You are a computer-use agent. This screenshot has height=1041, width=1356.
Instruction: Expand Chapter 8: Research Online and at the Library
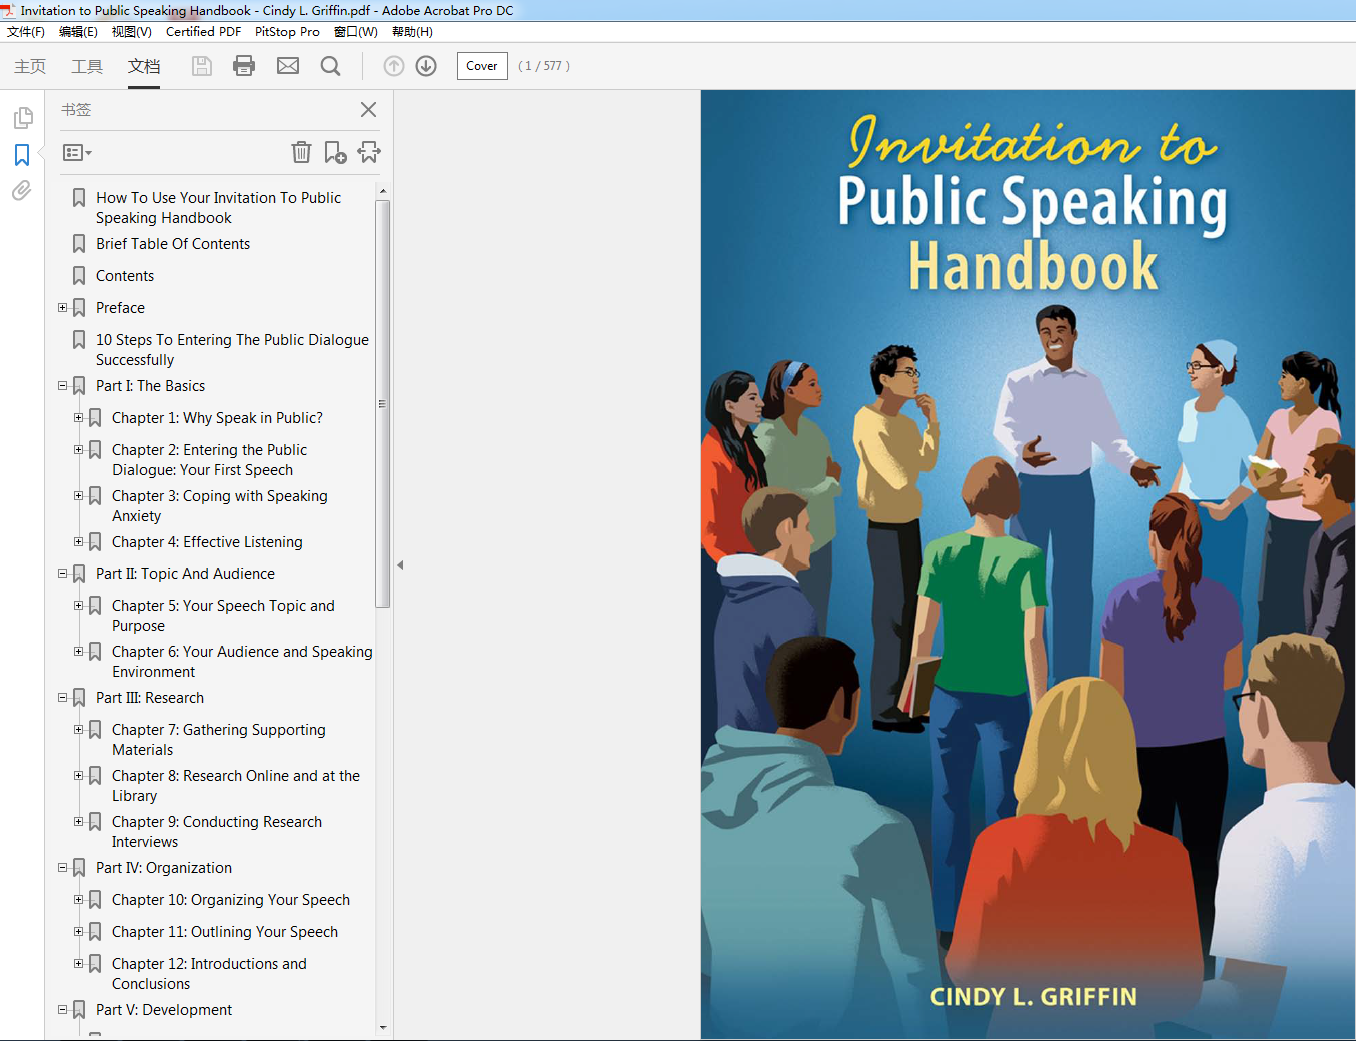point(78,775)
